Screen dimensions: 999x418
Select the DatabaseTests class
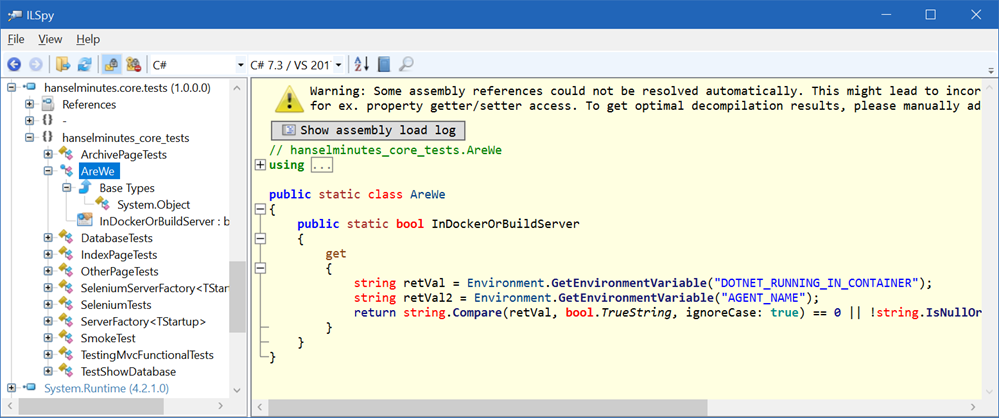pos(117,238)
